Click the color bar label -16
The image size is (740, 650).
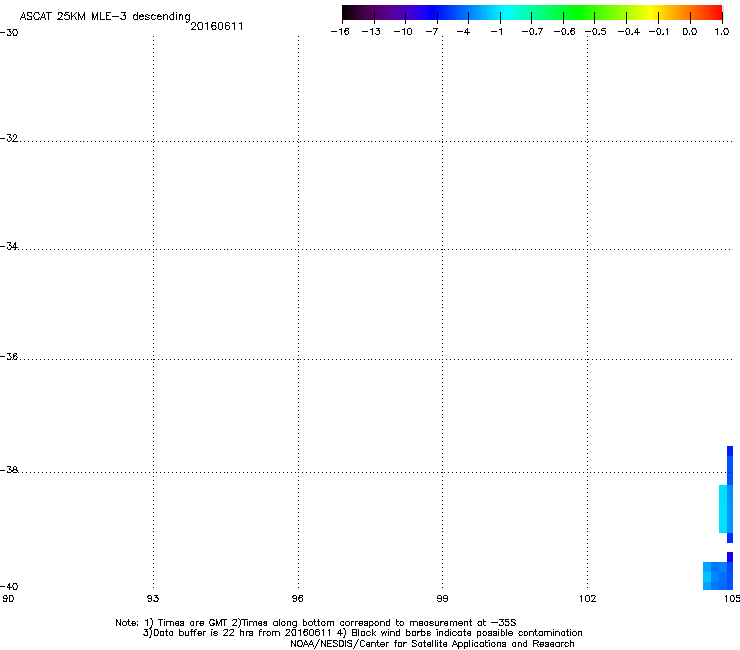pos(340,32)
